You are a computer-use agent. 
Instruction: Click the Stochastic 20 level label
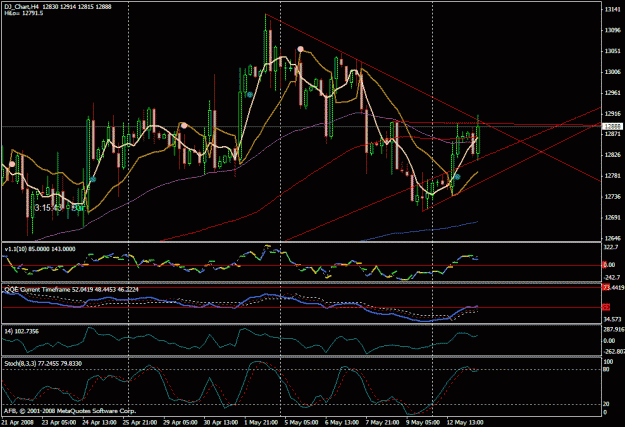606,404
